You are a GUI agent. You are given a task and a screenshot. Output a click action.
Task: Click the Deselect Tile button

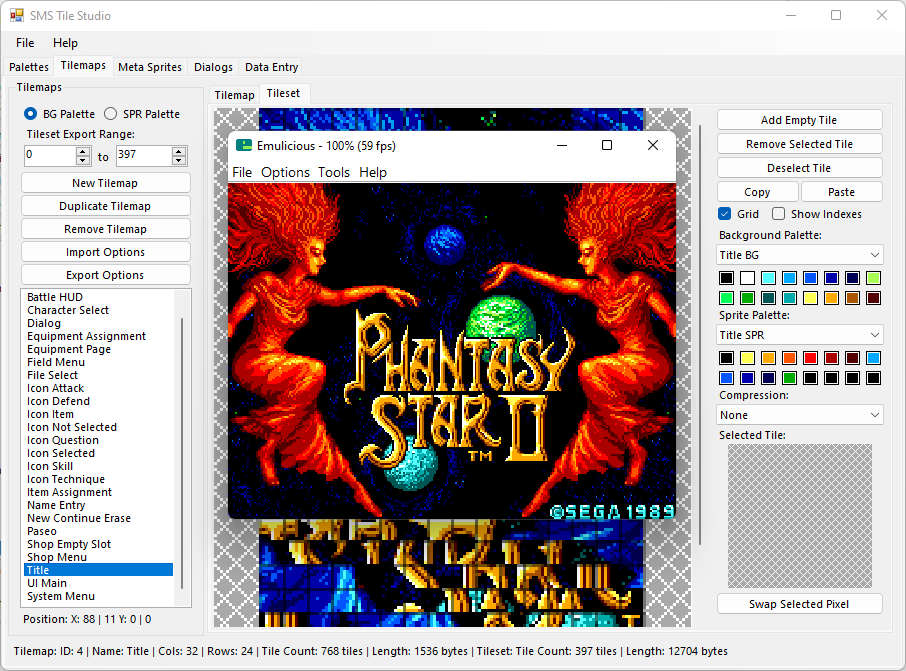800,168
